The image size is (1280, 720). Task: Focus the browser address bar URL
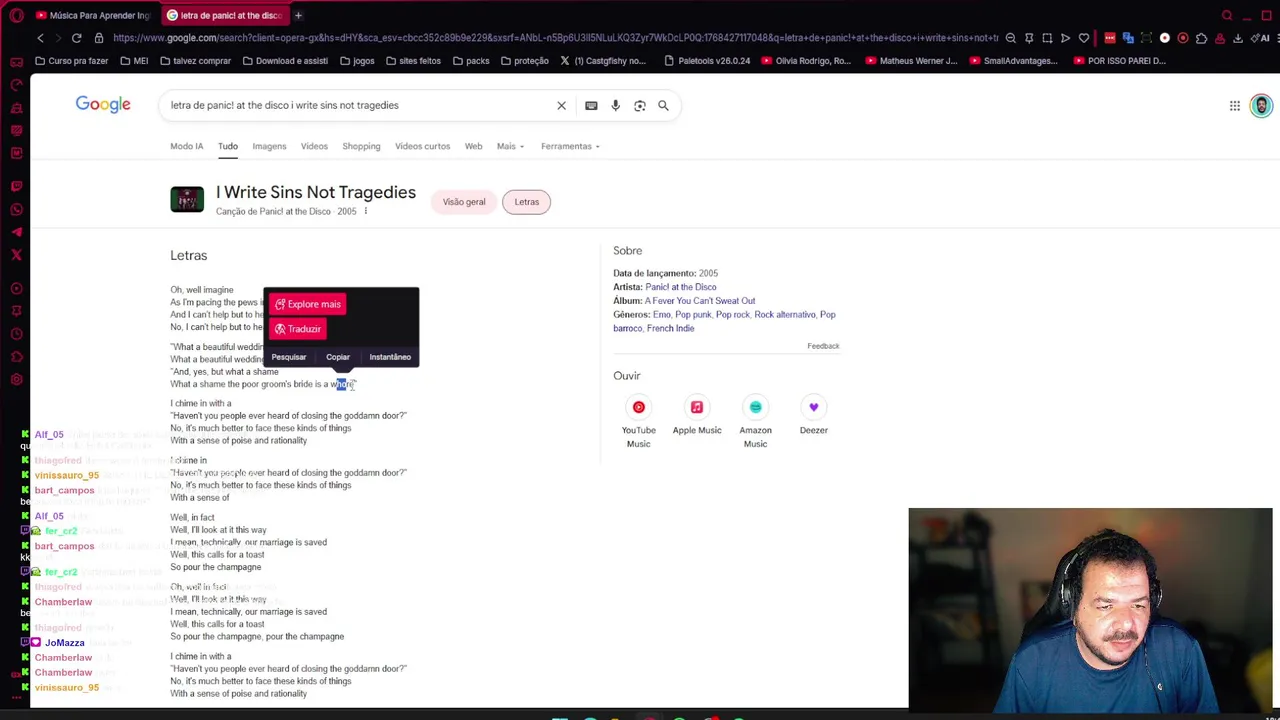click(555, 38)
